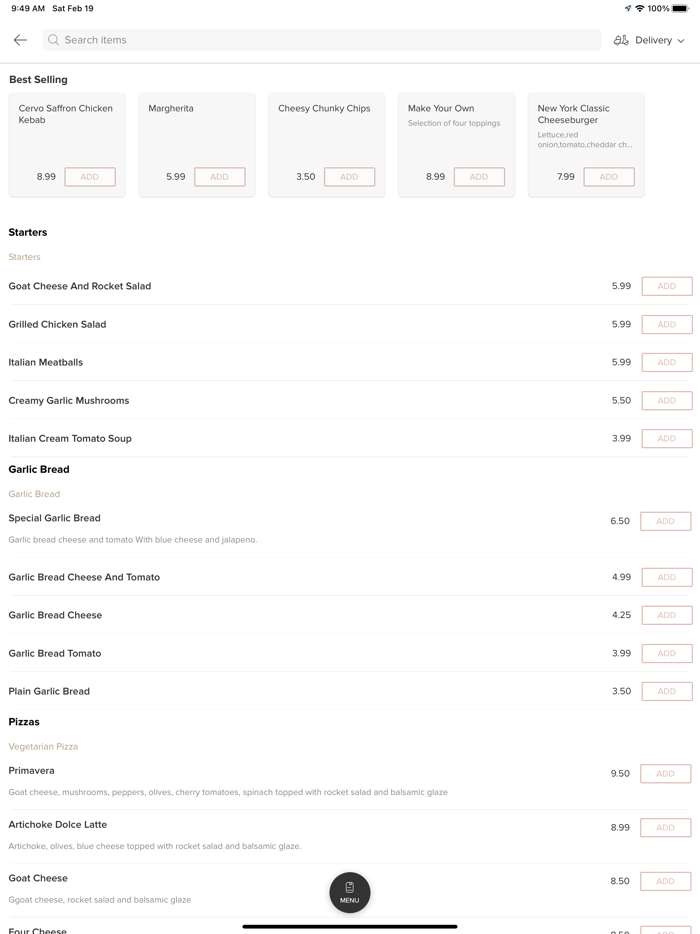Open the floating Menu button

point(350,892)
